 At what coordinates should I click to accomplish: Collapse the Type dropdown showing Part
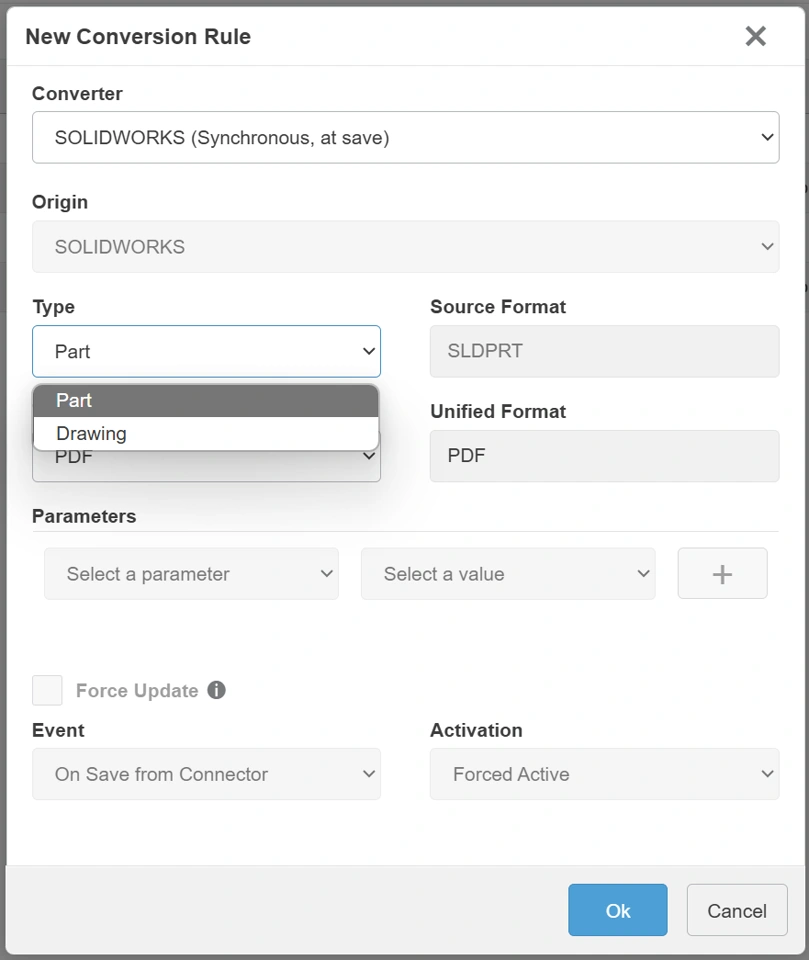coord(206,352)
